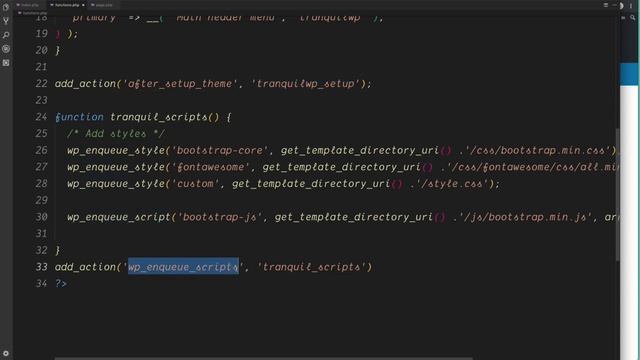Click the editor horizontal scrollbar thumb
The width and height of the screenshot is (640, 360).
263,358
